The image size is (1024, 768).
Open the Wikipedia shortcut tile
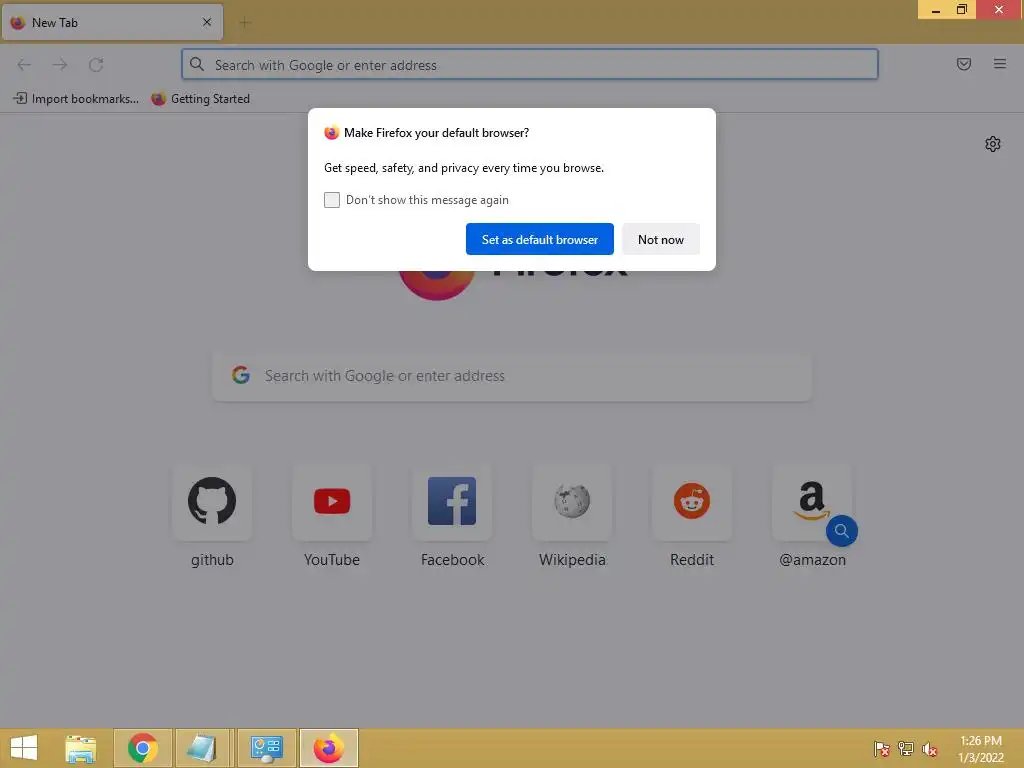[x=572, y=502]
